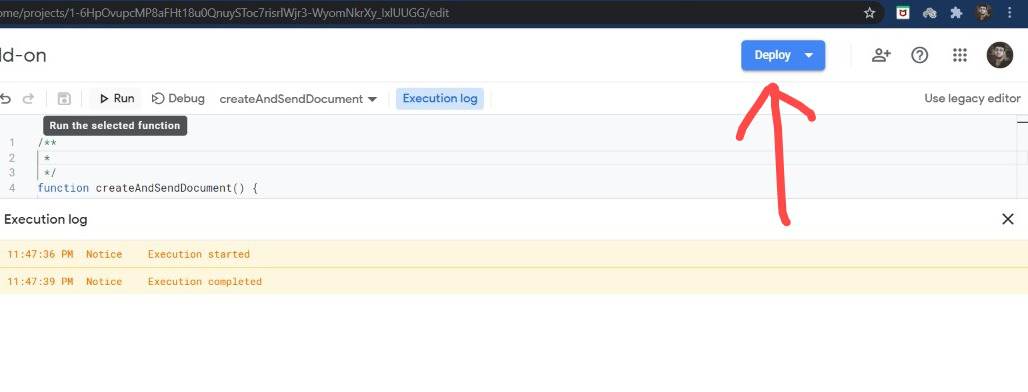Open the Google apps grid icon

[x=960, y=56]
